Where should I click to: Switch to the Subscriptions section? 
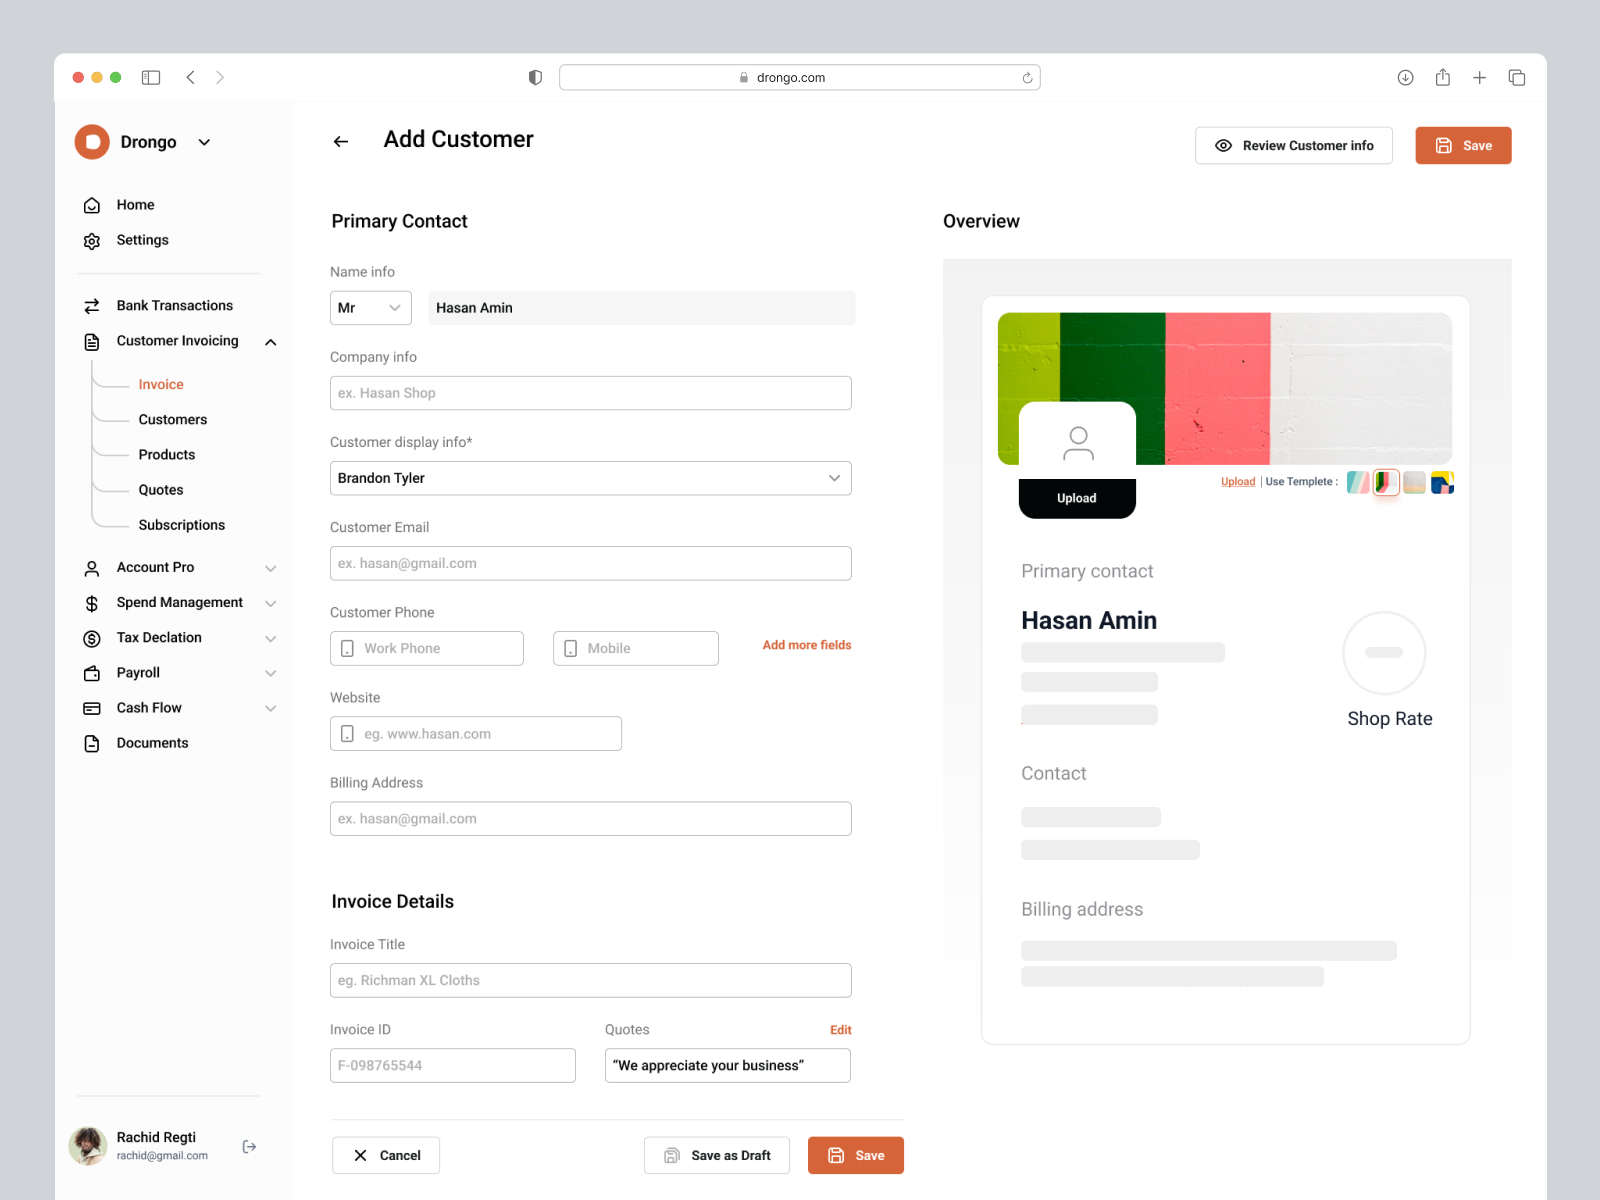181,524
